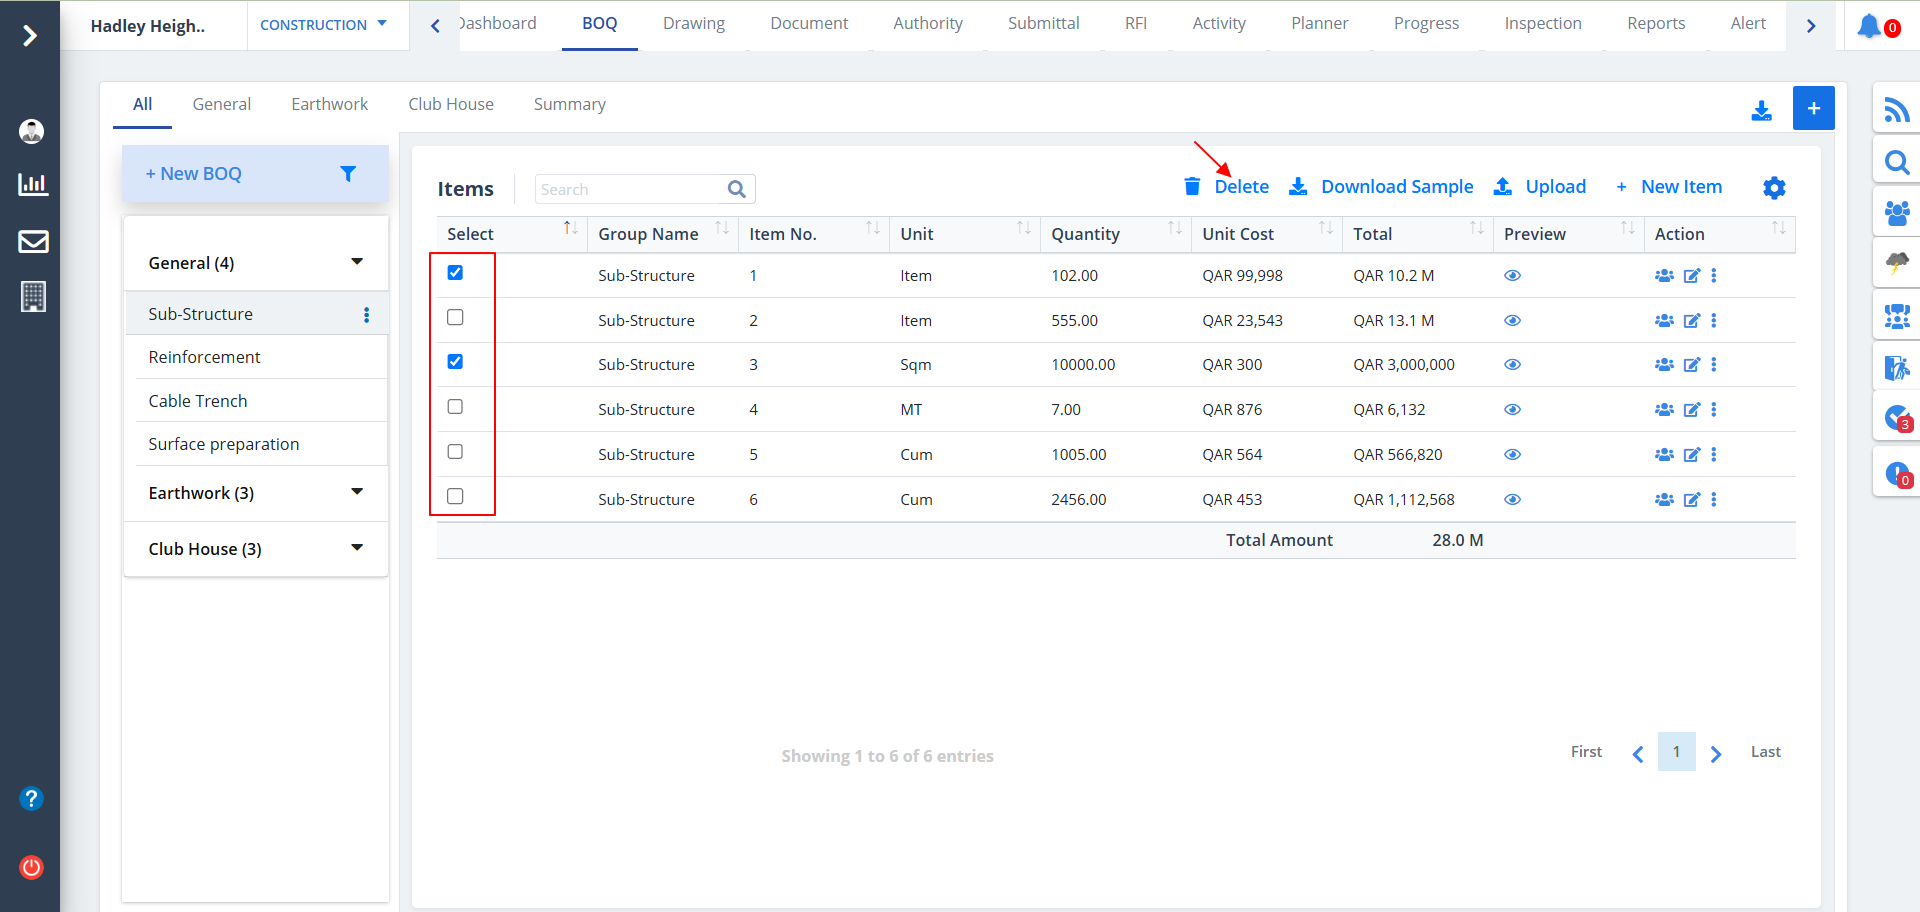The image size is (1920, 912).
Task: Click the bar chart icon in sidebar
Action: tap(33, 184)
